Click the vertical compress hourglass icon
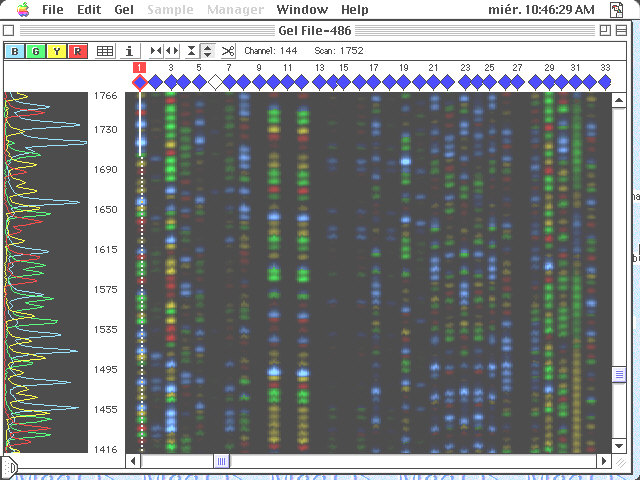The image size is (640, 480). click(x=191, y=51)
